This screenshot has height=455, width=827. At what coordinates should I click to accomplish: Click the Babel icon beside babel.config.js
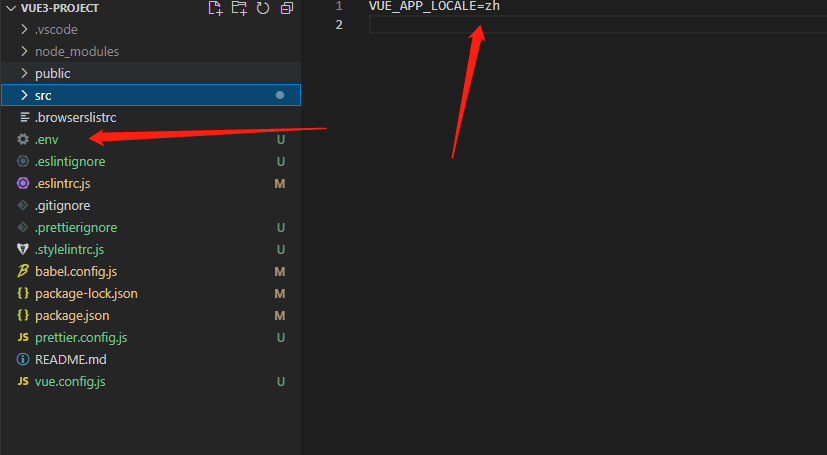[23, 271]
